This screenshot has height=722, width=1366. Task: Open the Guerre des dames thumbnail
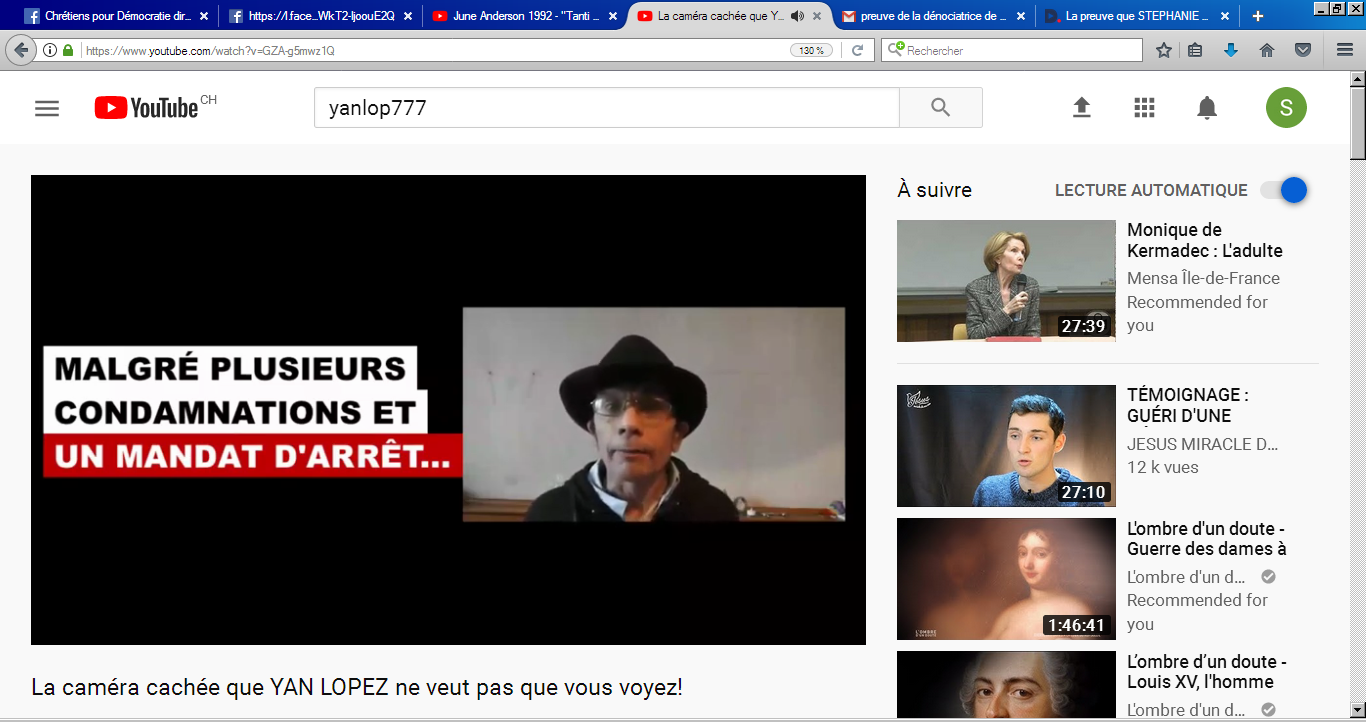[x=1006, y=579]
